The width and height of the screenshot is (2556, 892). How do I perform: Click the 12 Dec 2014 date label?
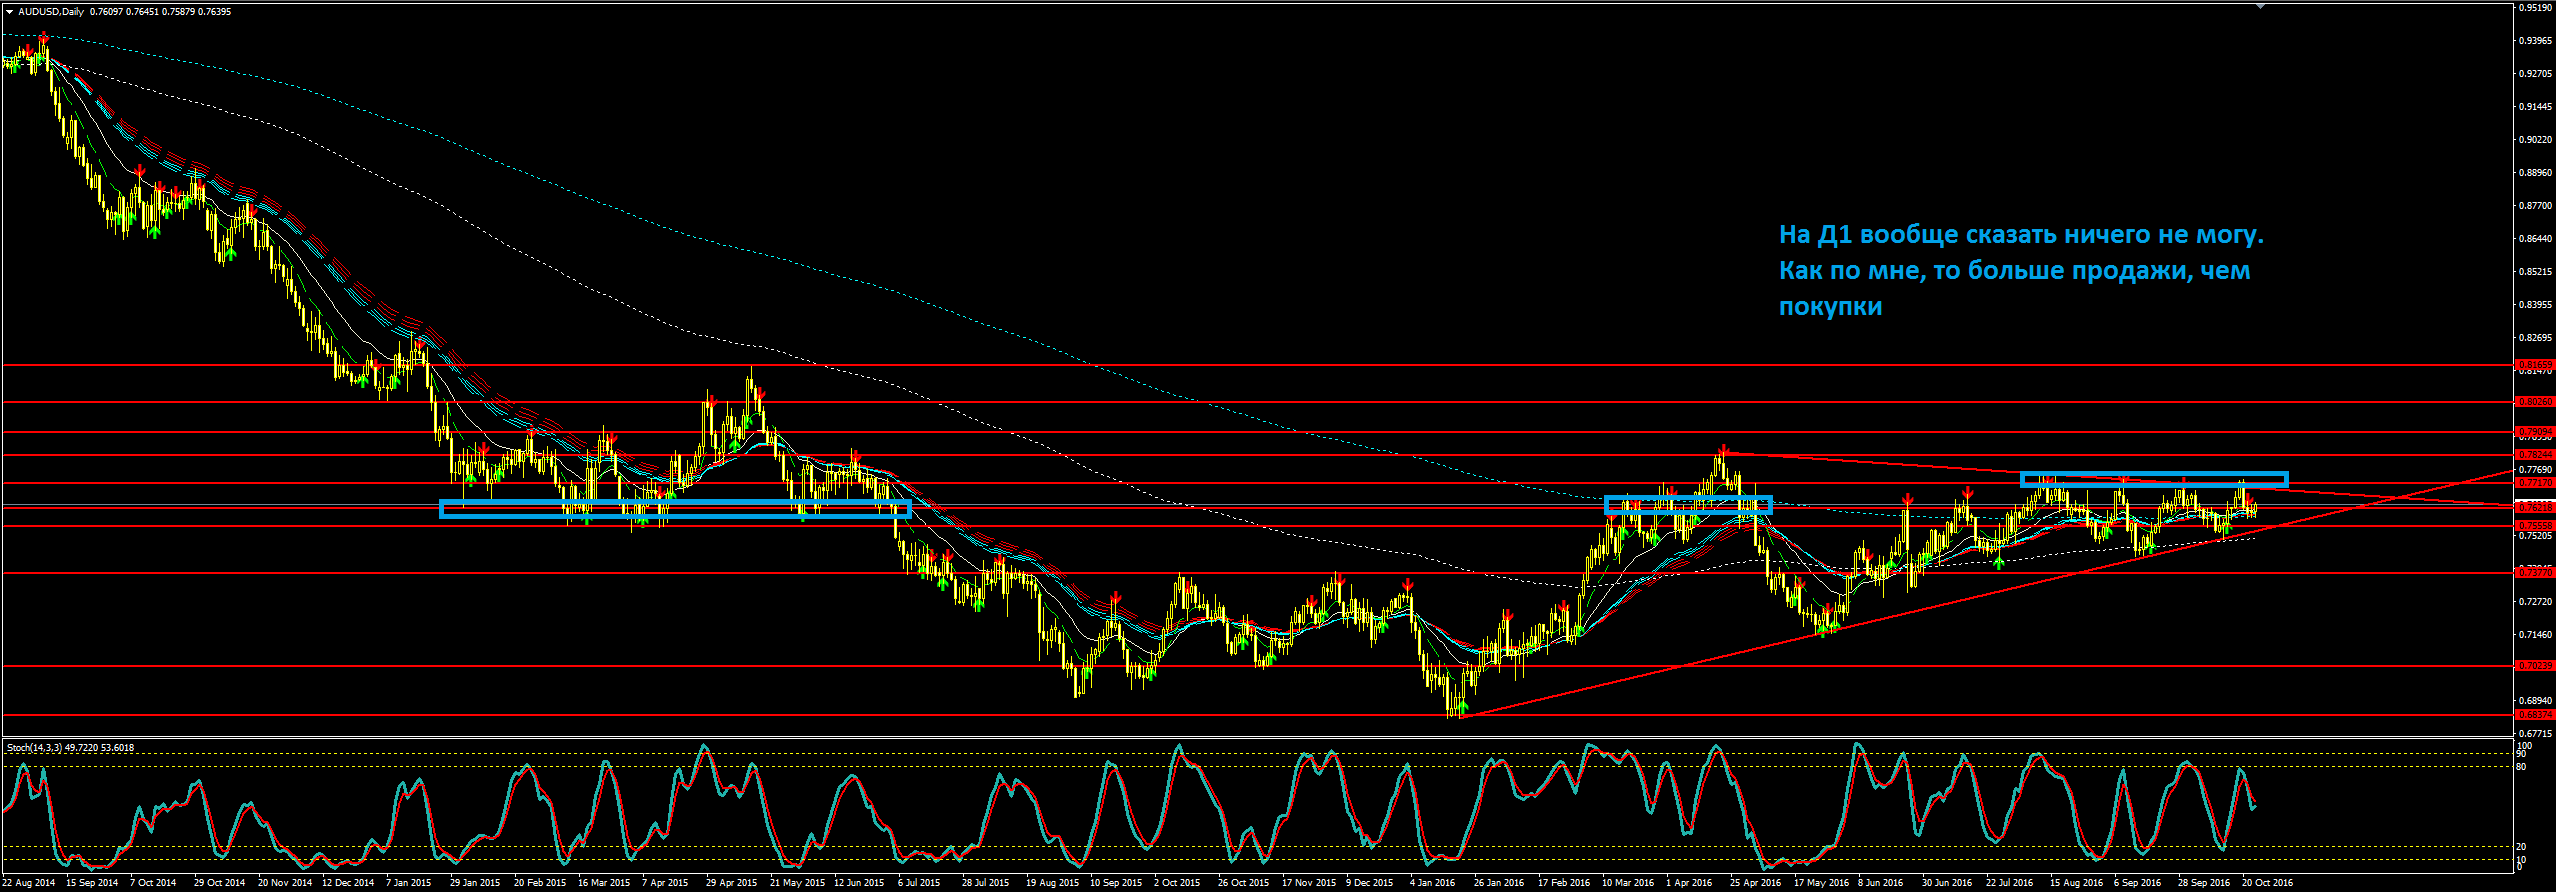[348, 883]
